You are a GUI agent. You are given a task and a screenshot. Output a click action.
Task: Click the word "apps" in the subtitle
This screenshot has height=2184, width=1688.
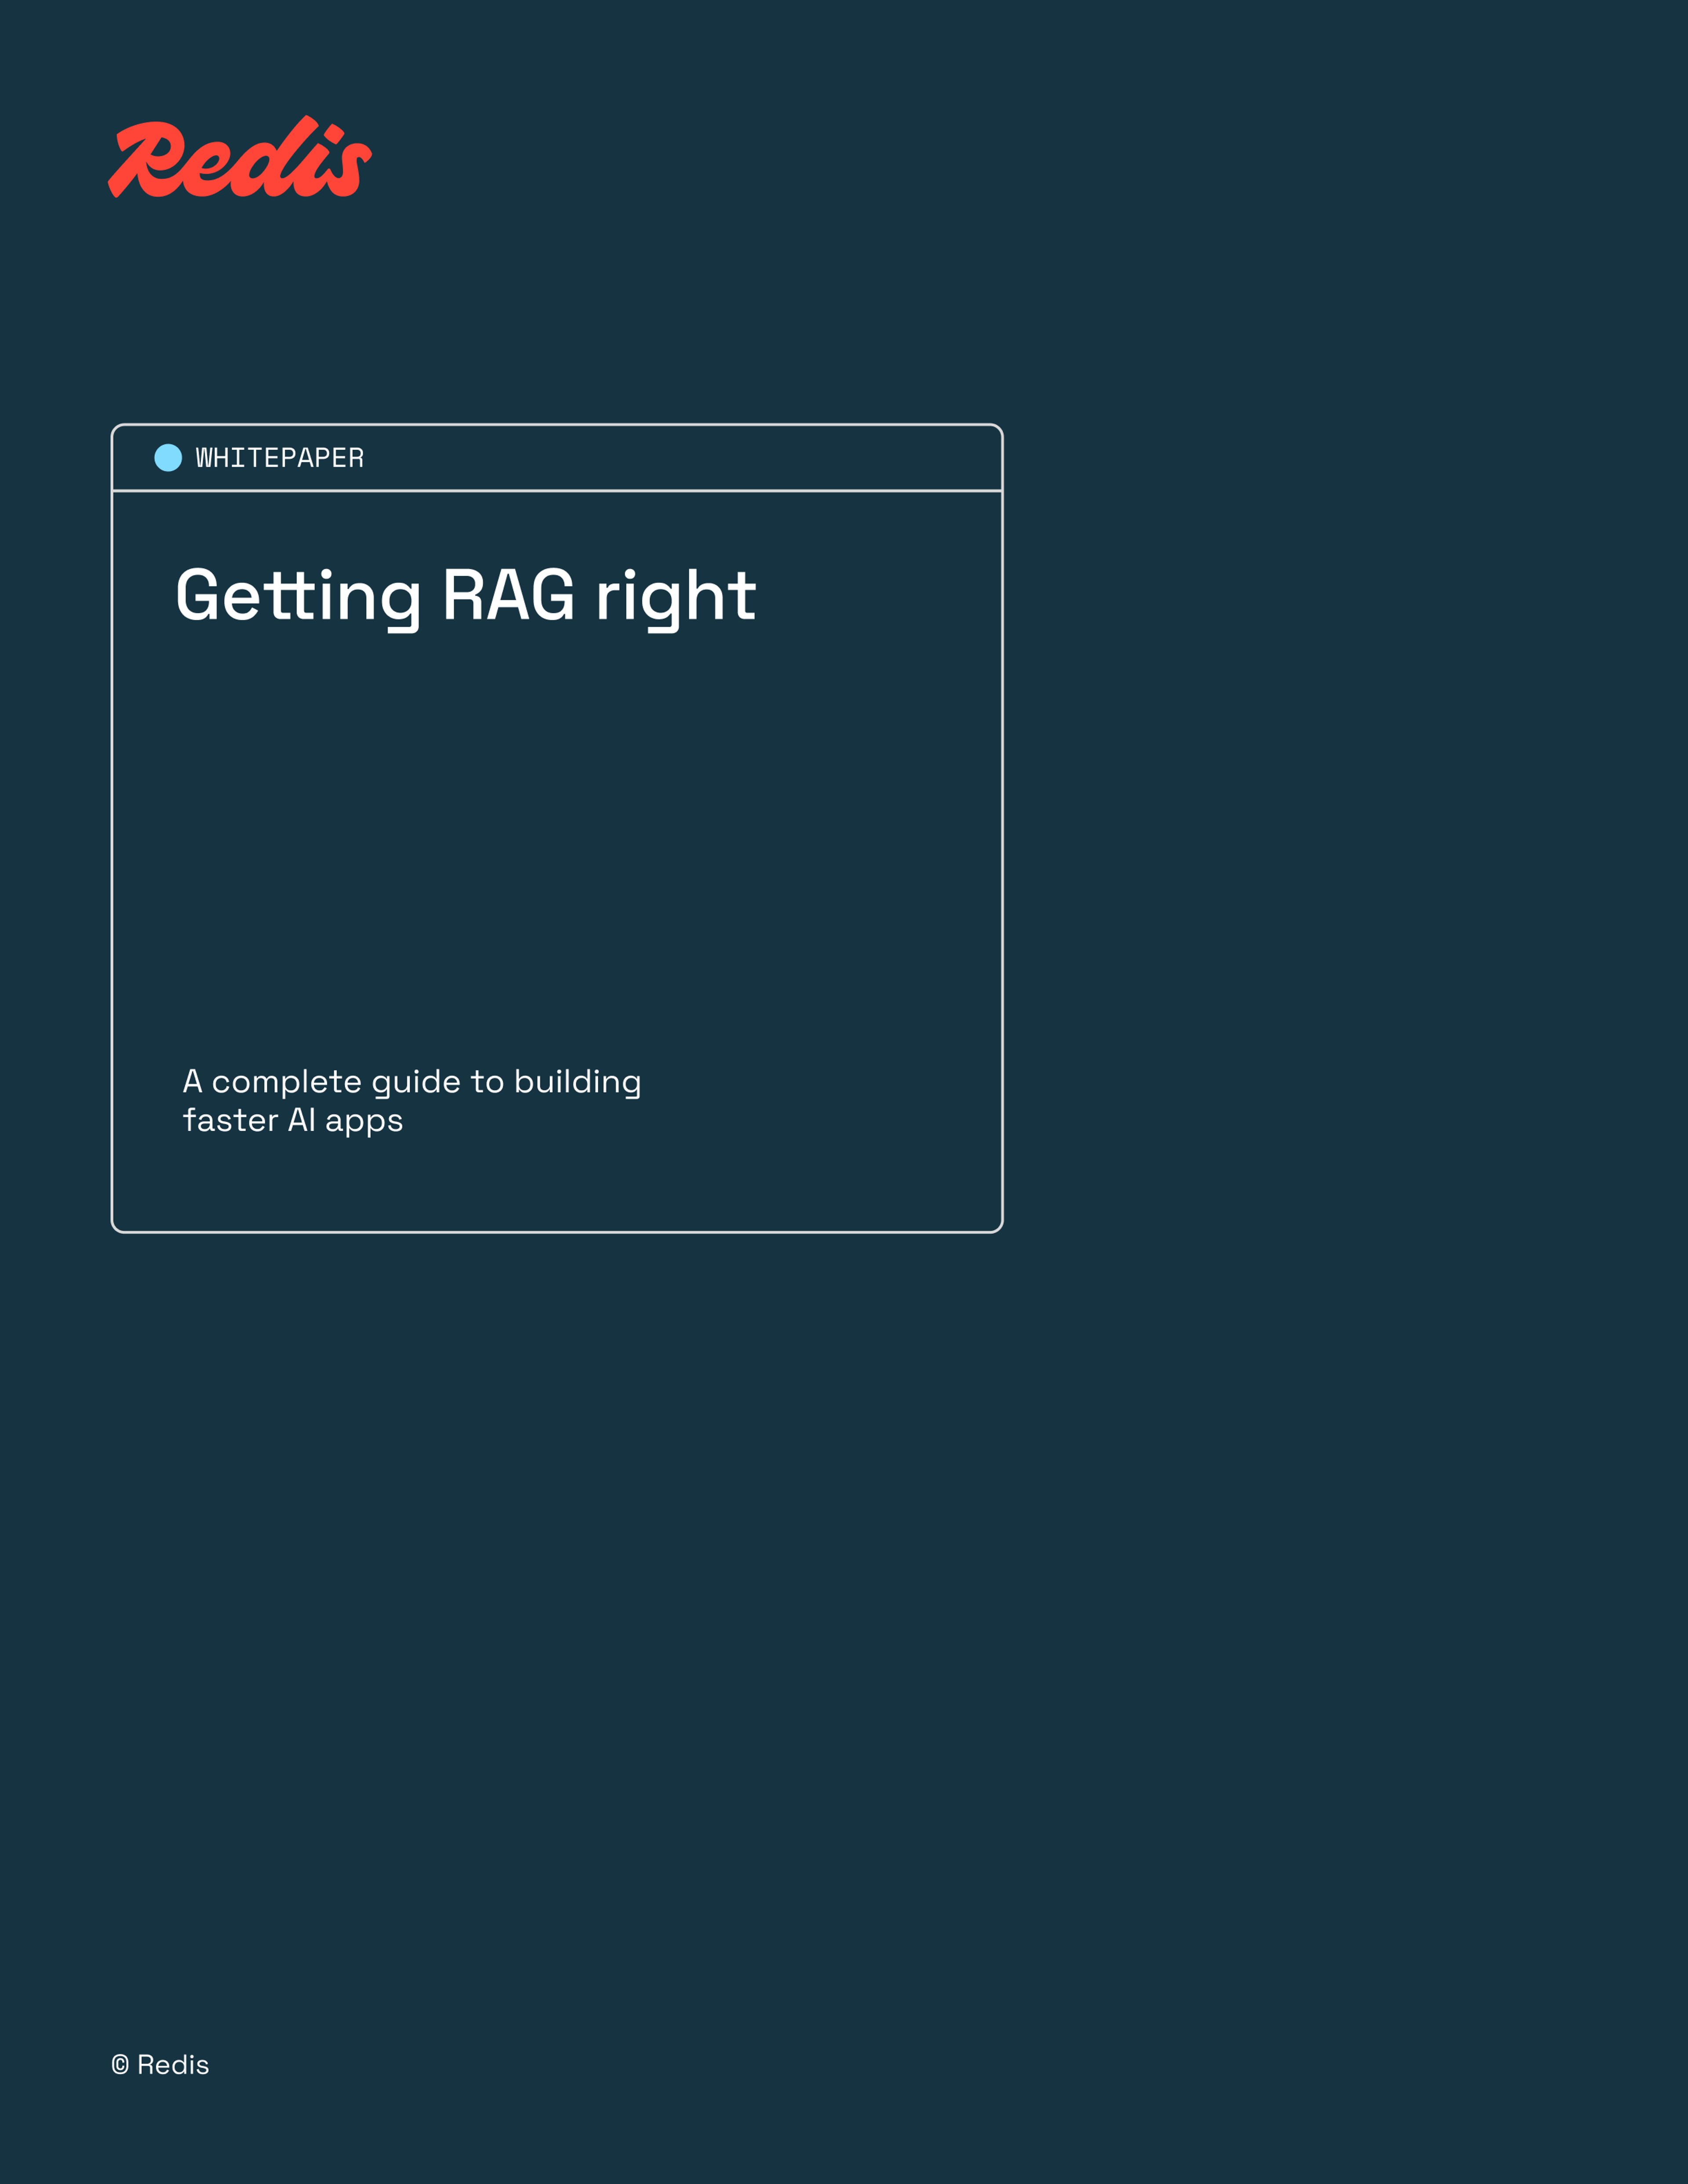[364, 1122]
